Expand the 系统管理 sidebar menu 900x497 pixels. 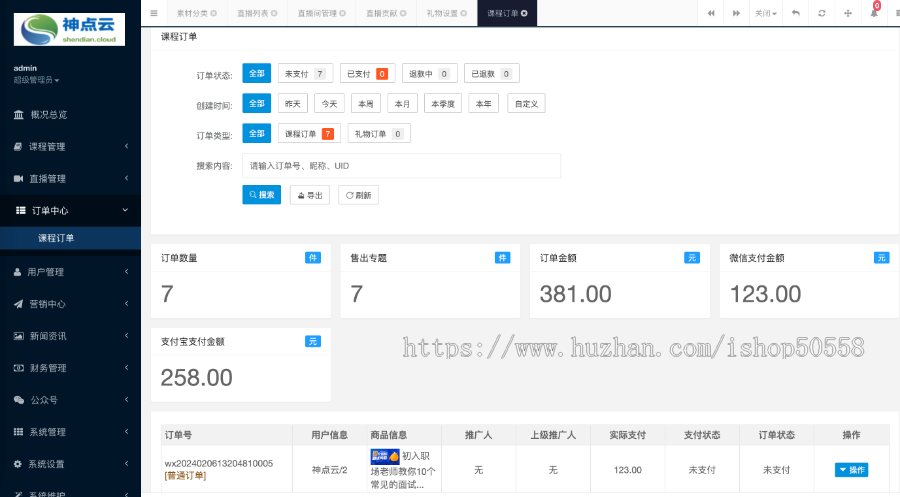coord(70,432)
